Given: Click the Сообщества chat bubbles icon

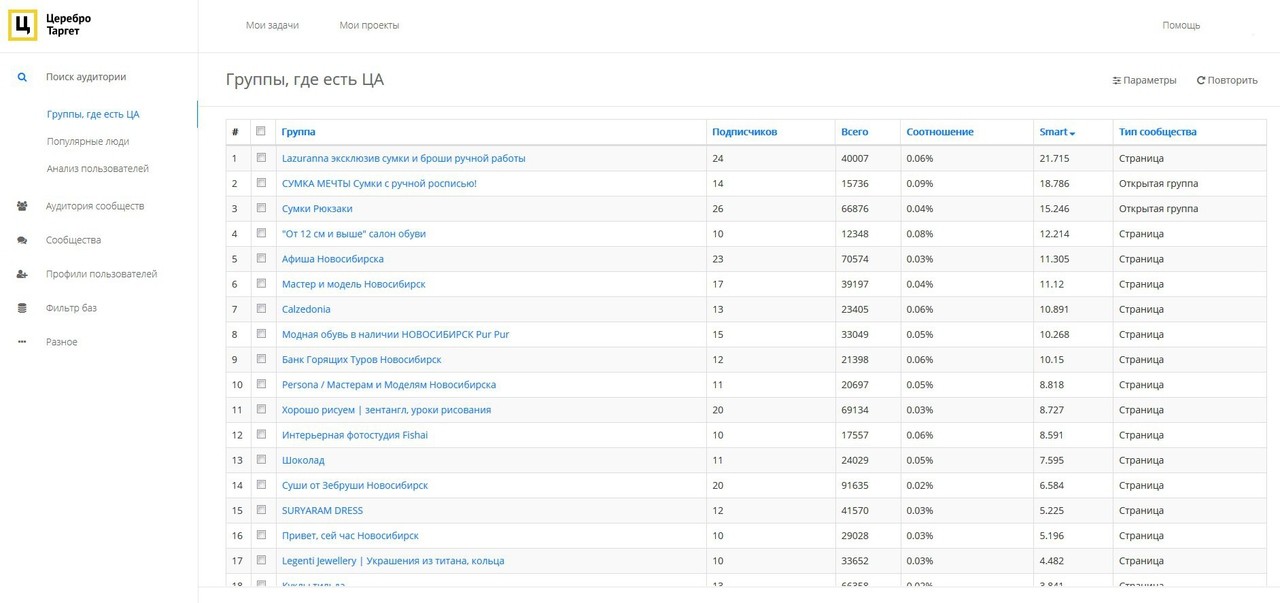Looking at the screenshot, I should tap(22, 240).
